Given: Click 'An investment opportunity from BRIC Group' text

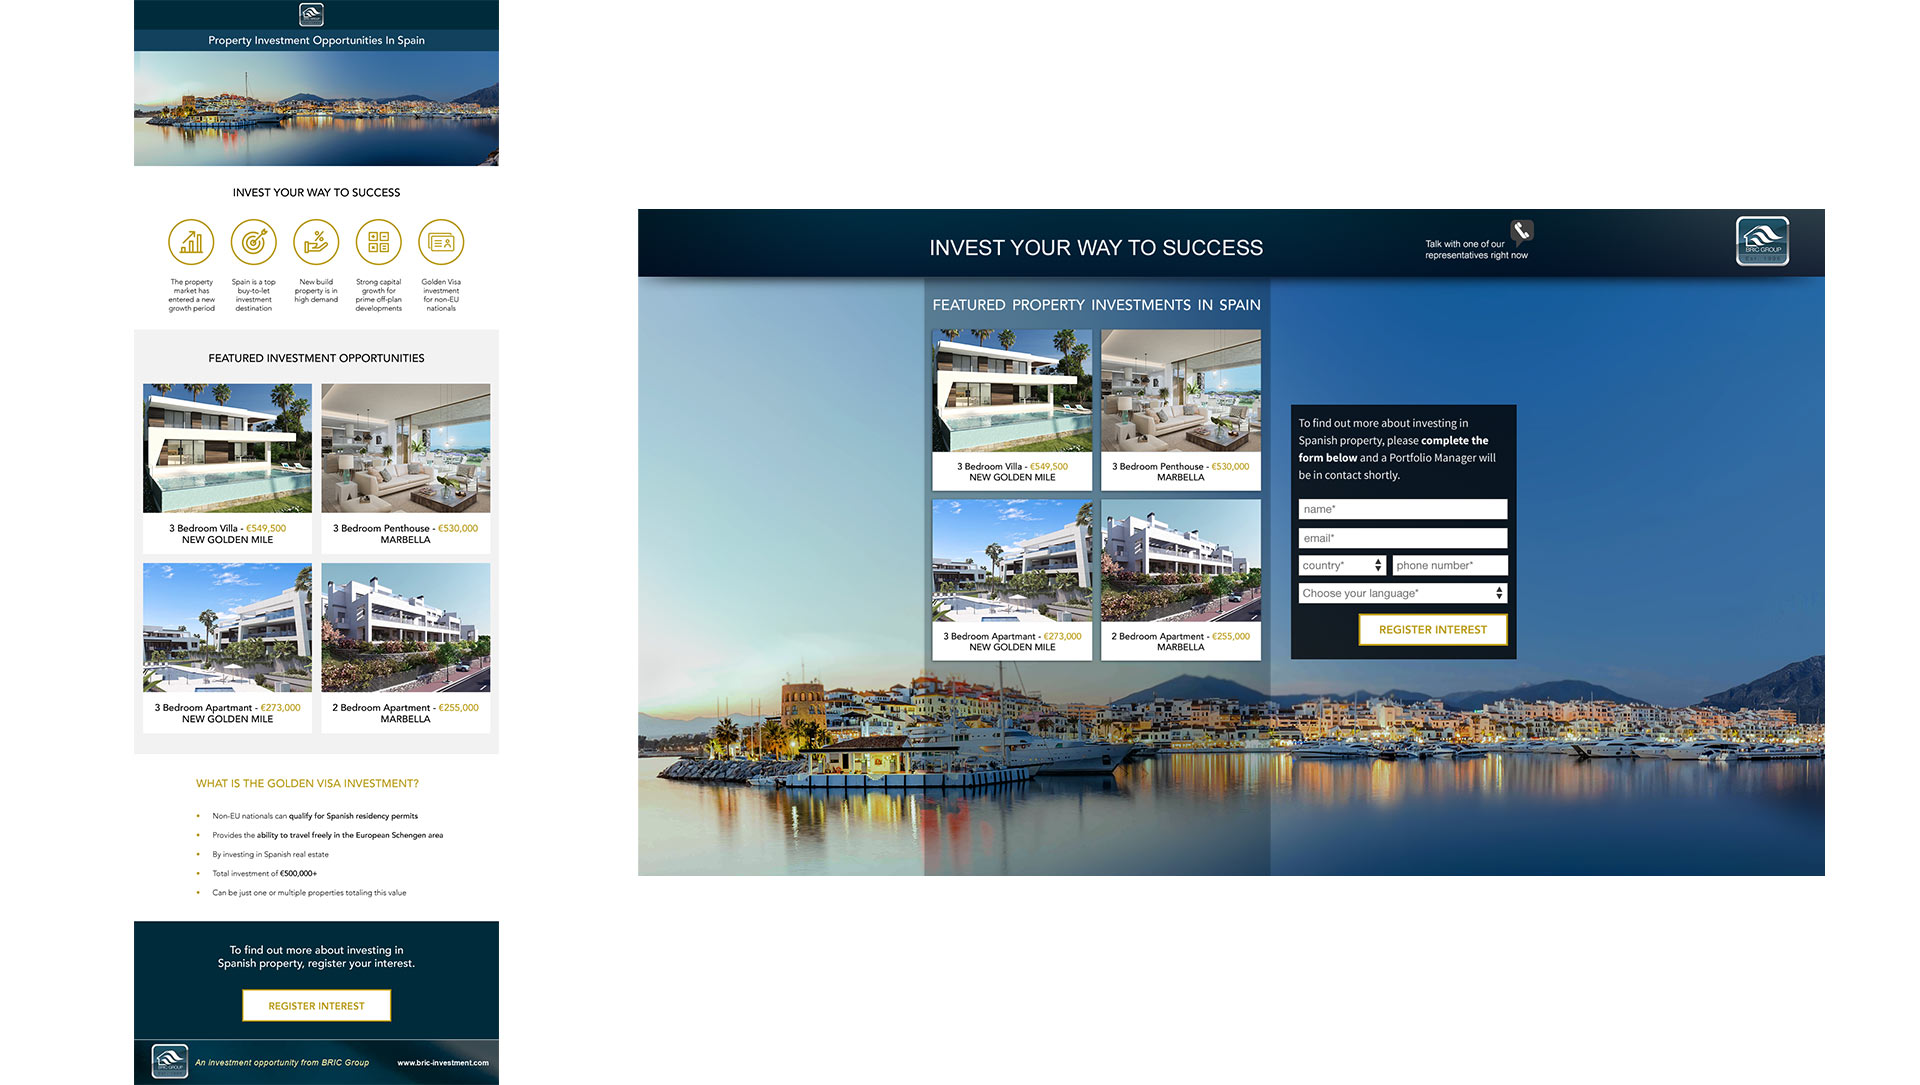Looking at the screenshot, I should pyautogui.click(x=282, y=1063).
